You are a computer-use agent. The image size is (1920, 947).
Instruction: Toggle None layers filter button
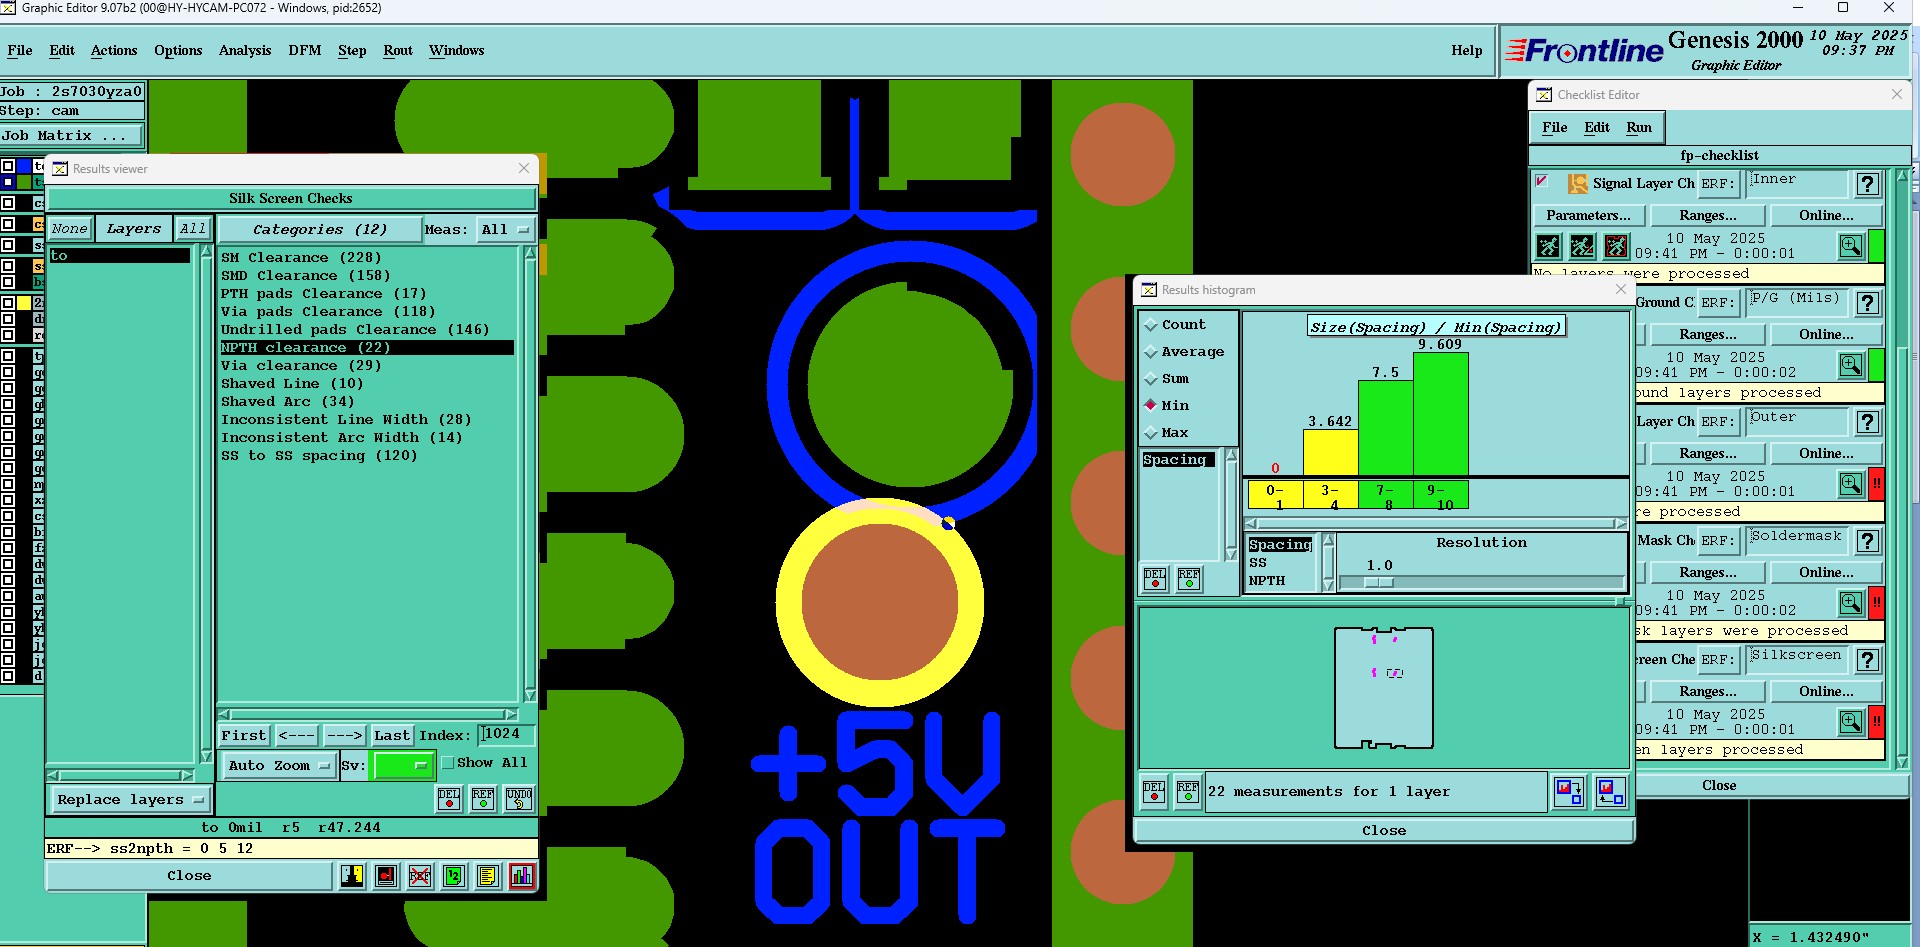pos(70,229)
